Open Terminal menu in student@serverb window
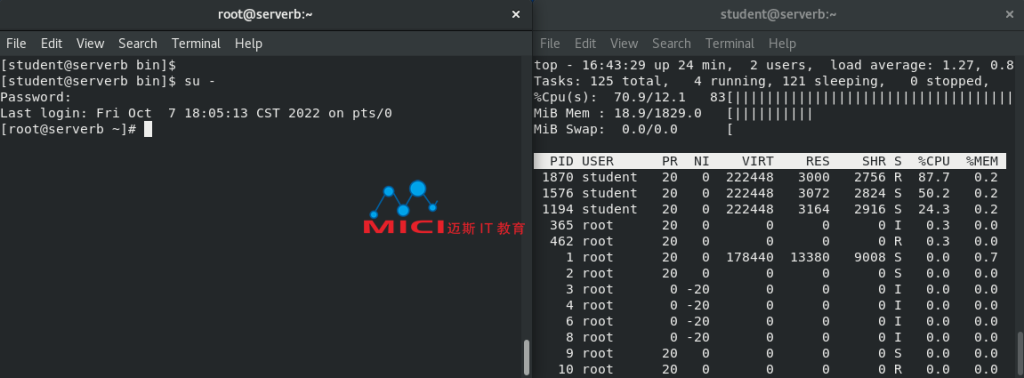 tap(729, 44)
